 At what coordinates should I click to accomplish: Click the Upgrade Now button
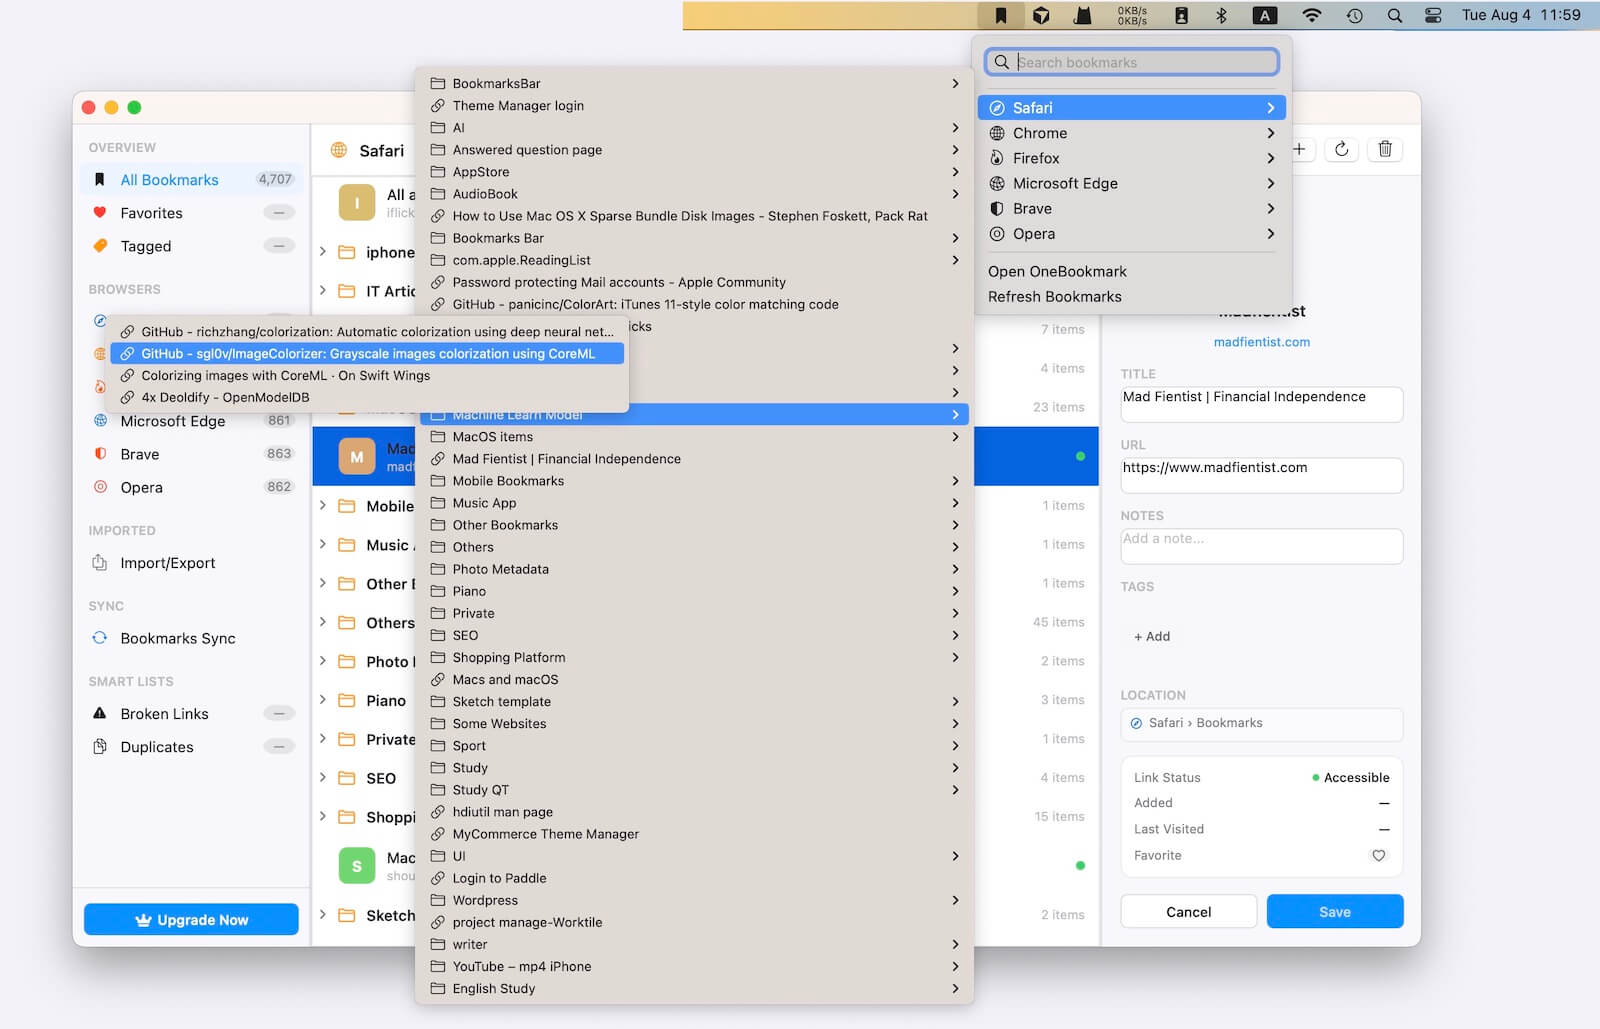pyautogui.click(x=191, y=920)
